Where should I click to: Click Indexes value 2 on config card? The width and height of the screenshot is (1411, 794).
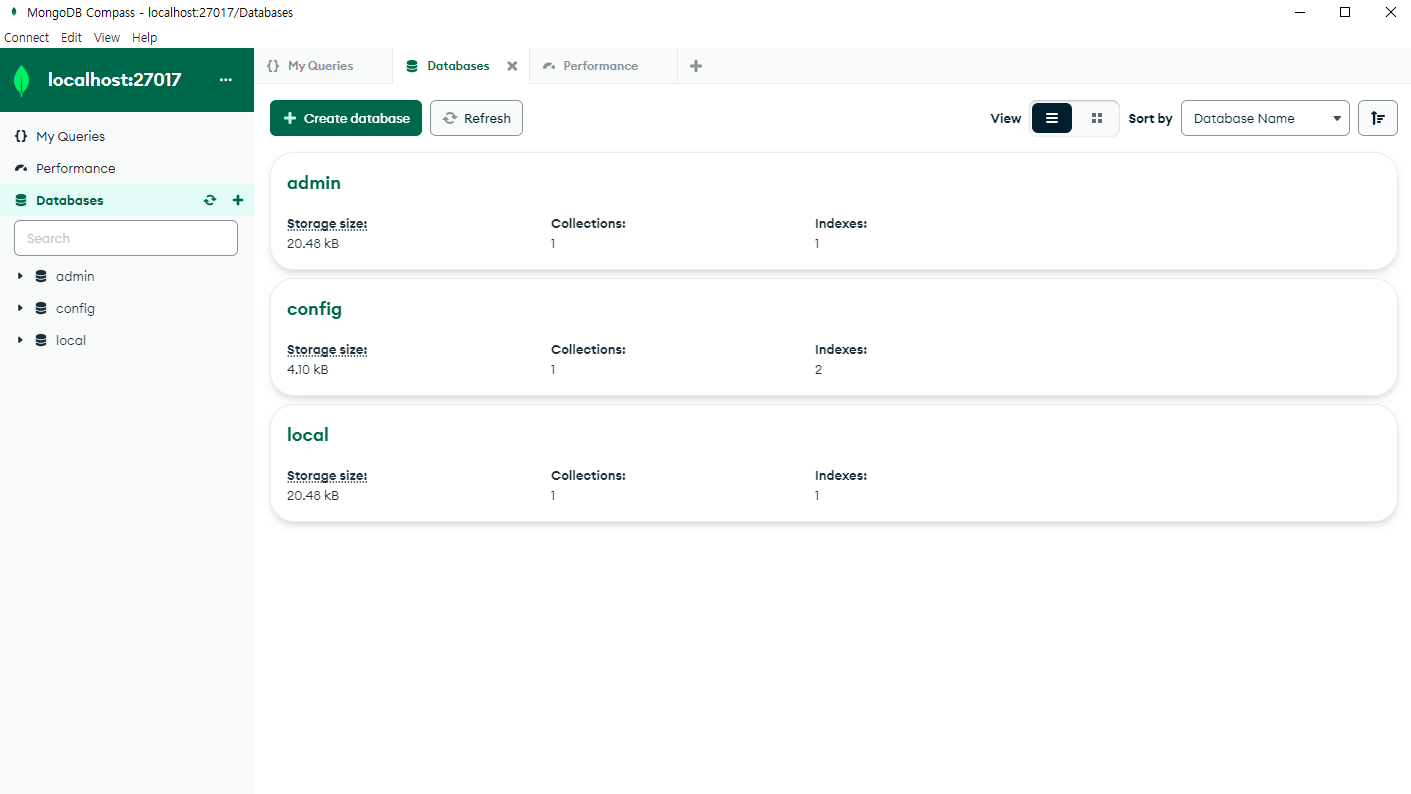click(818, 370)
